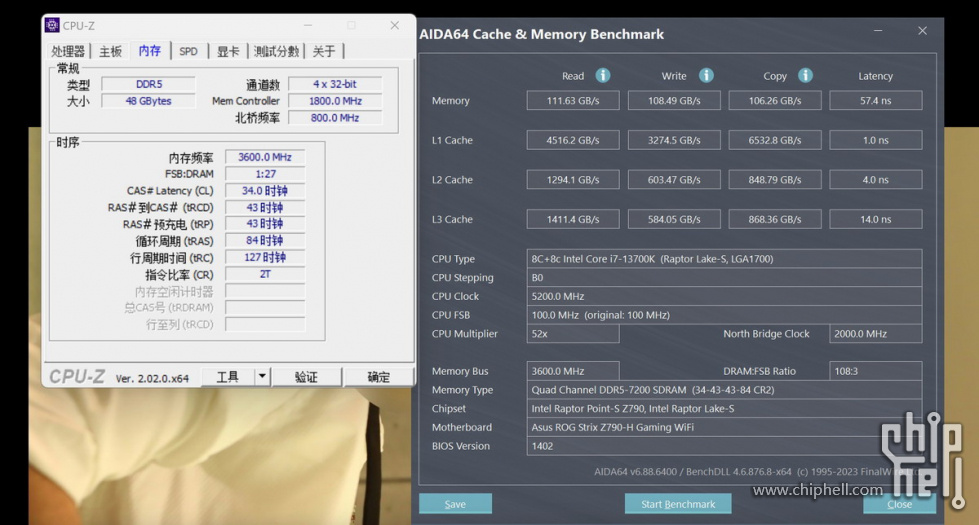Click the FSB:DRAM value 1:27
The height and width of the screenshot is (525, 979).
click(265, 174)
